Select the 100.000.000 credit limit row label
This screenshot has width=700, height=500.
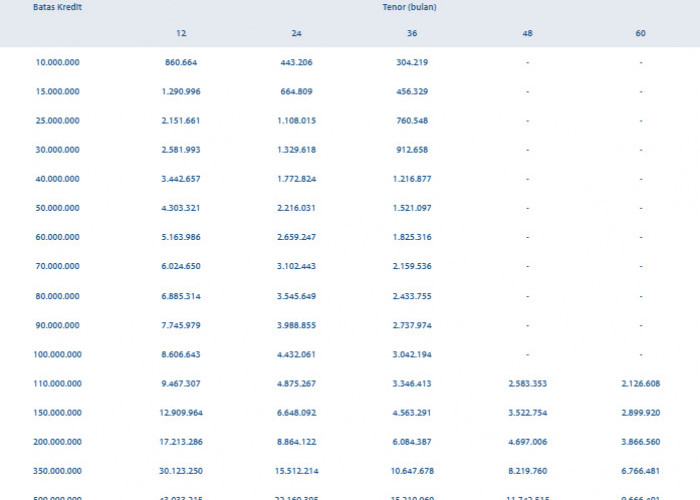pos(57,354)
